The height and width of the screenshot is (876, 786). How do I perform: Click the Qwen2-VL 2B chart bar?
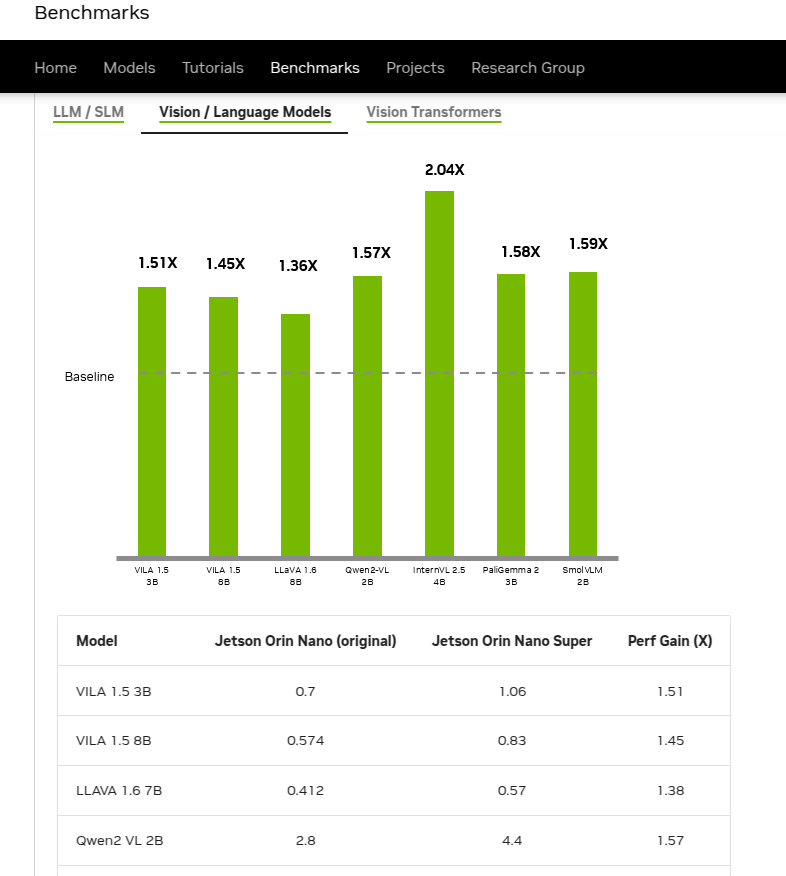pos(368,416)
